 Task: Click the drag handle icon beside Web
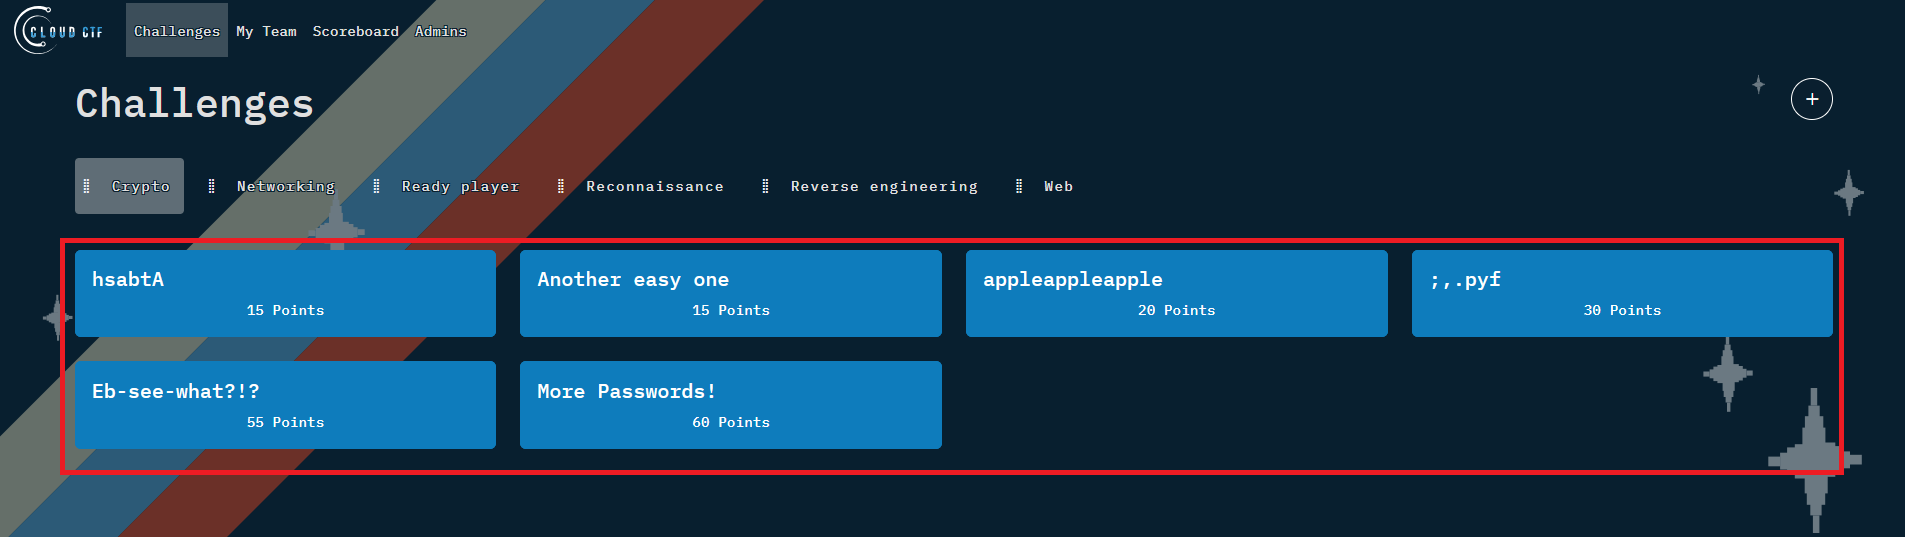(x=1019, y=186)
